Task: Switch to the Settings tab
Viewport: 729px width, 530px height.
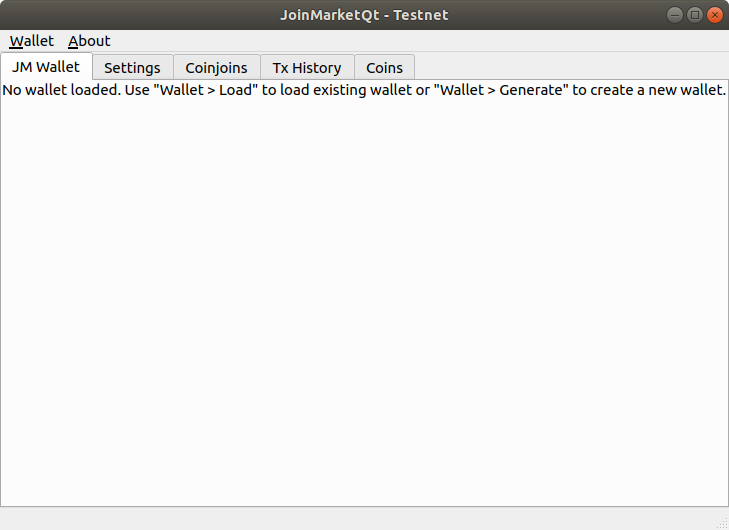Action: click(x=132, y=68)
